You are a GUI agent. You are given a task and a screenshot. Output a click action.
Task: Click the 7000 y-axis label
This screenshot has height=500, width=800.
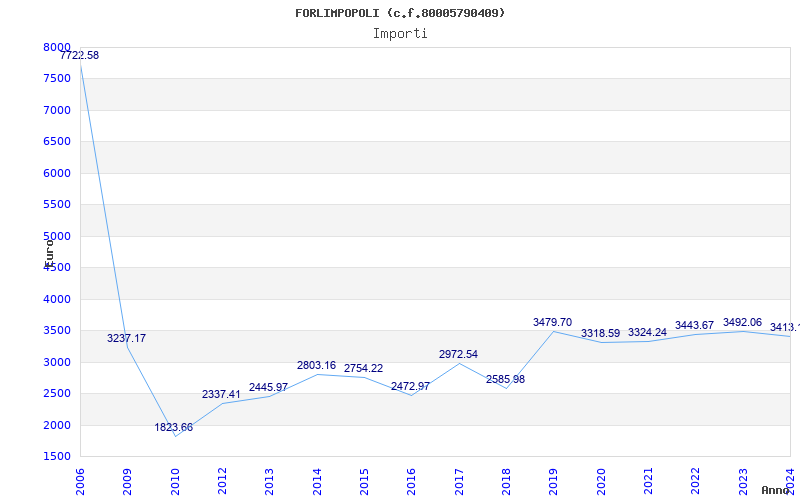click(57, 110)
